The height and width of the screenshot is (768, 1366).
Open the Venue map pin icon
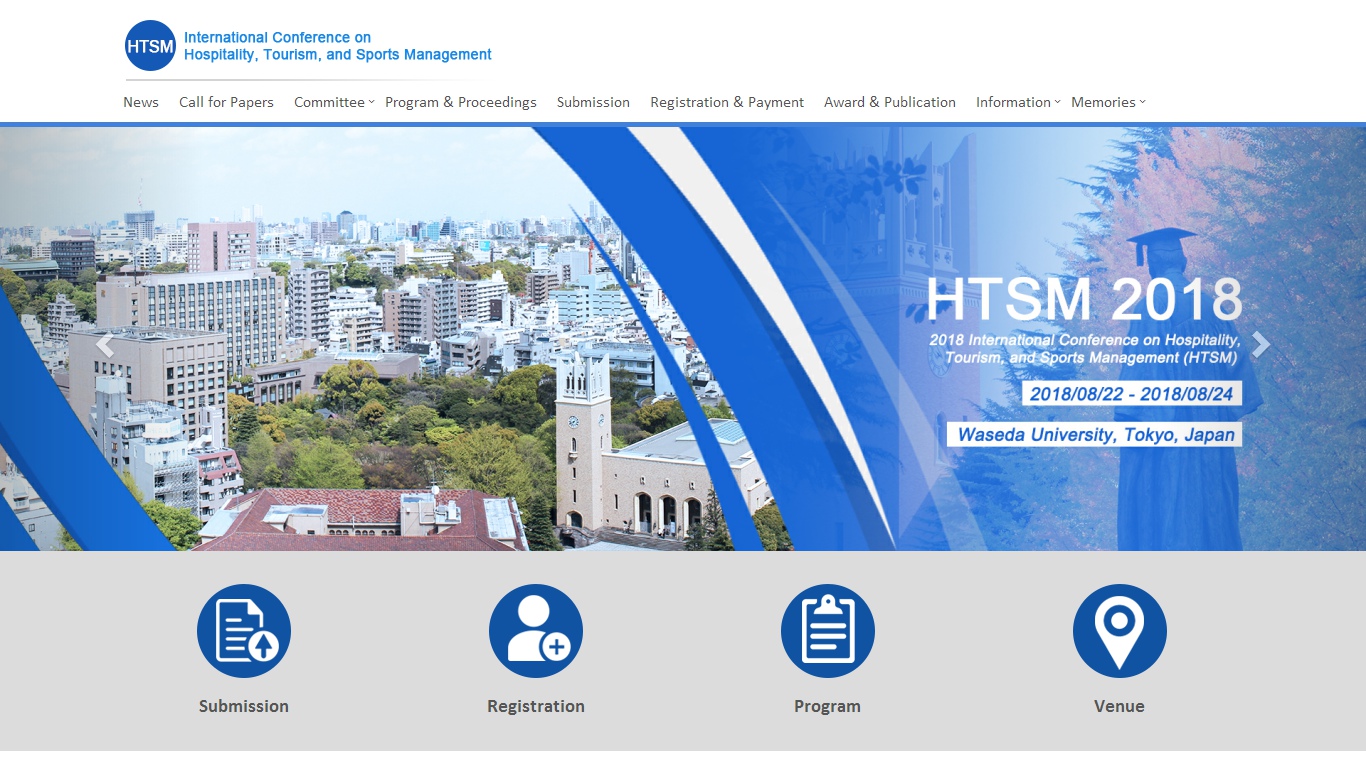click(x=1120, y=631)
